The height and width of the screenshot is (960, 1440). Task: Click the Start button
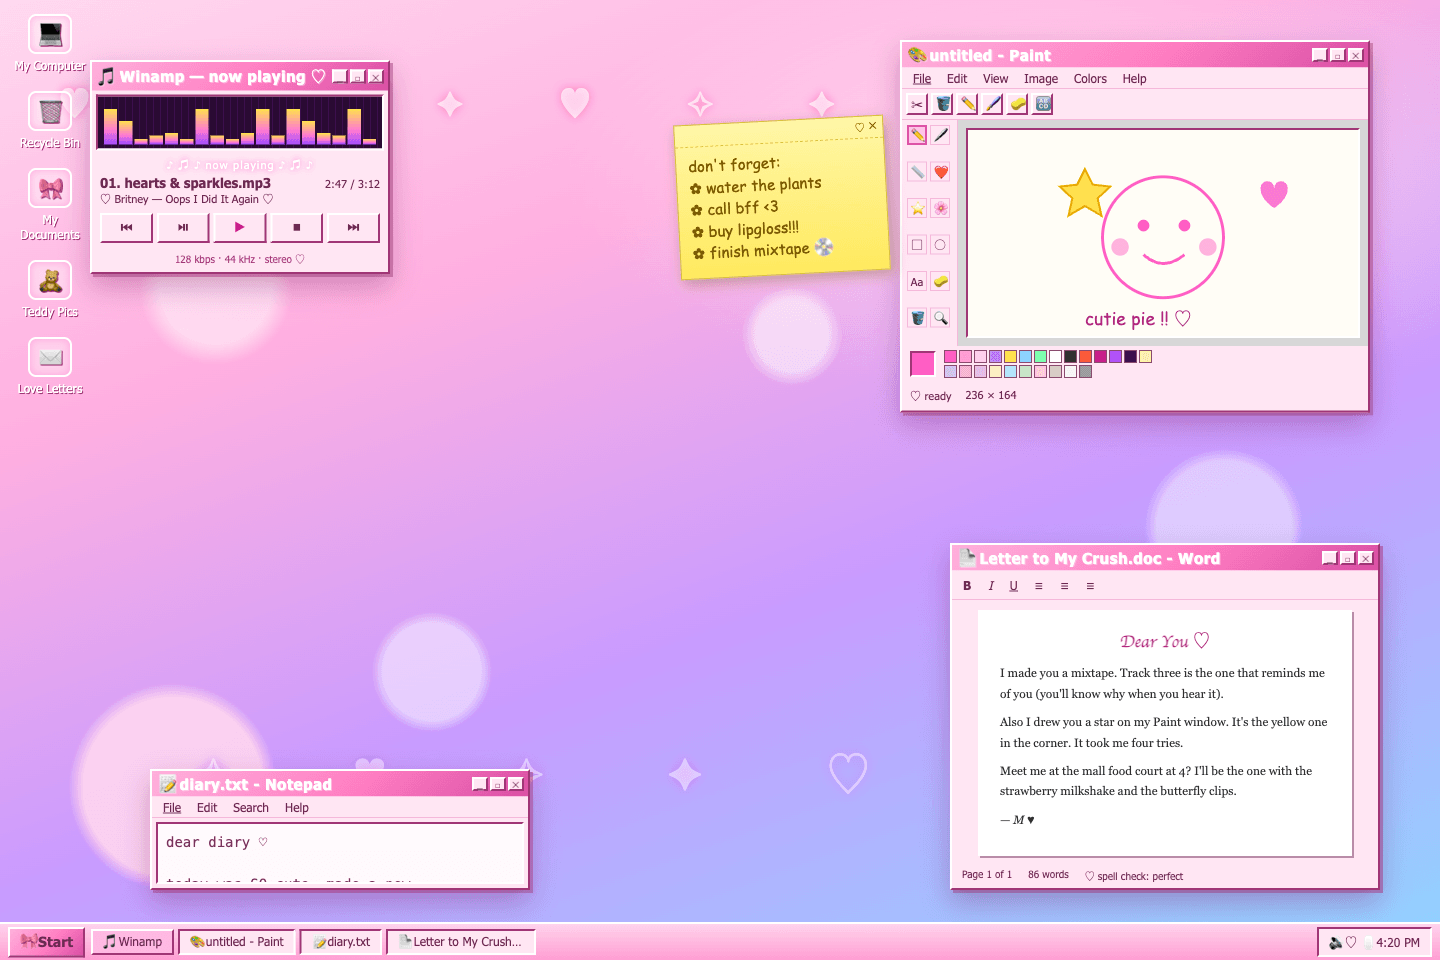click(47, 942)
